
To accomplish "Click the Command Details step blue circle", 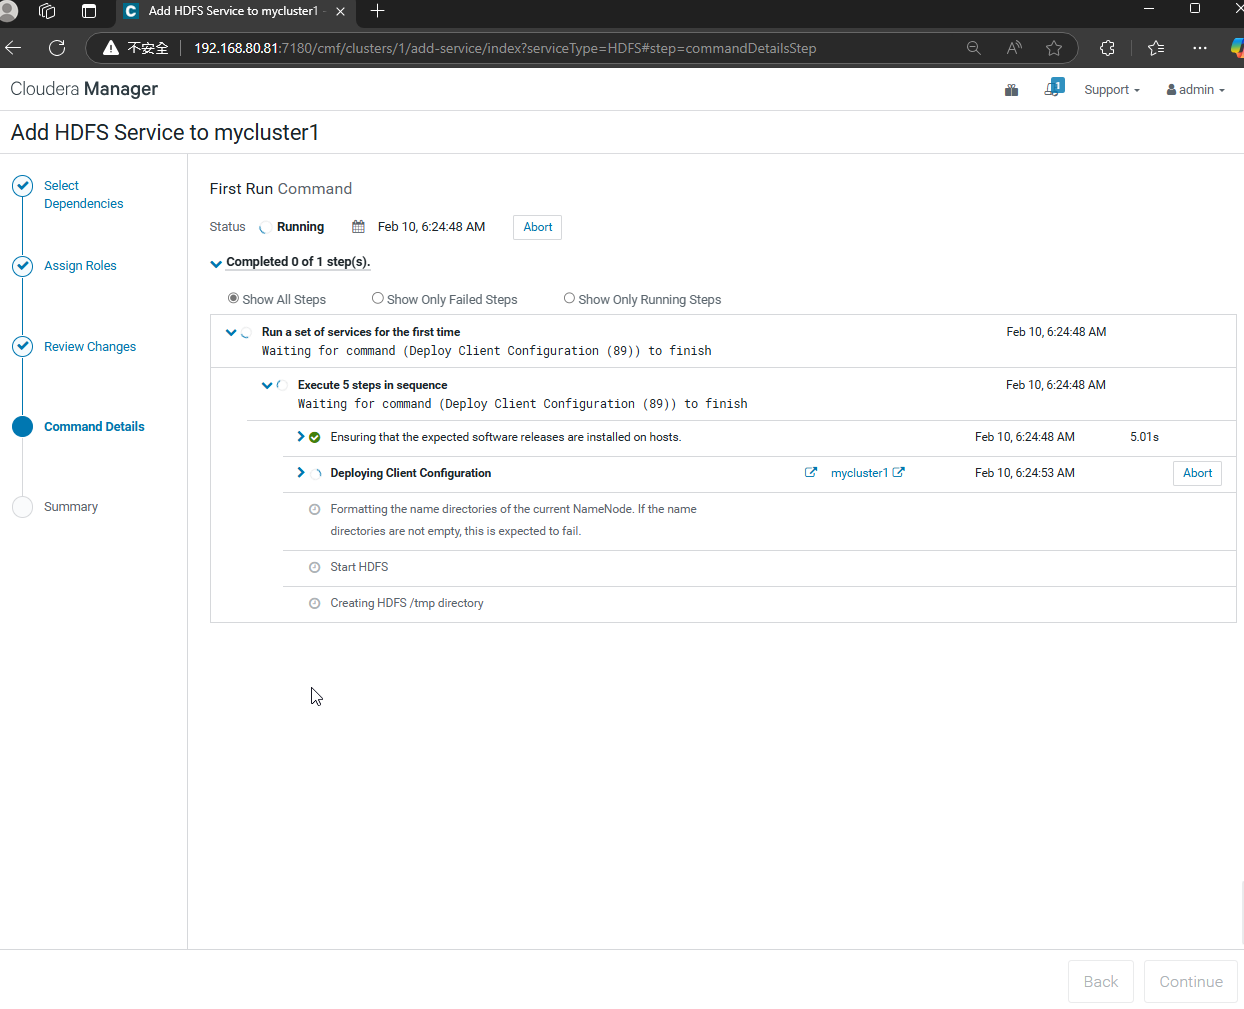I will [22, 426].
